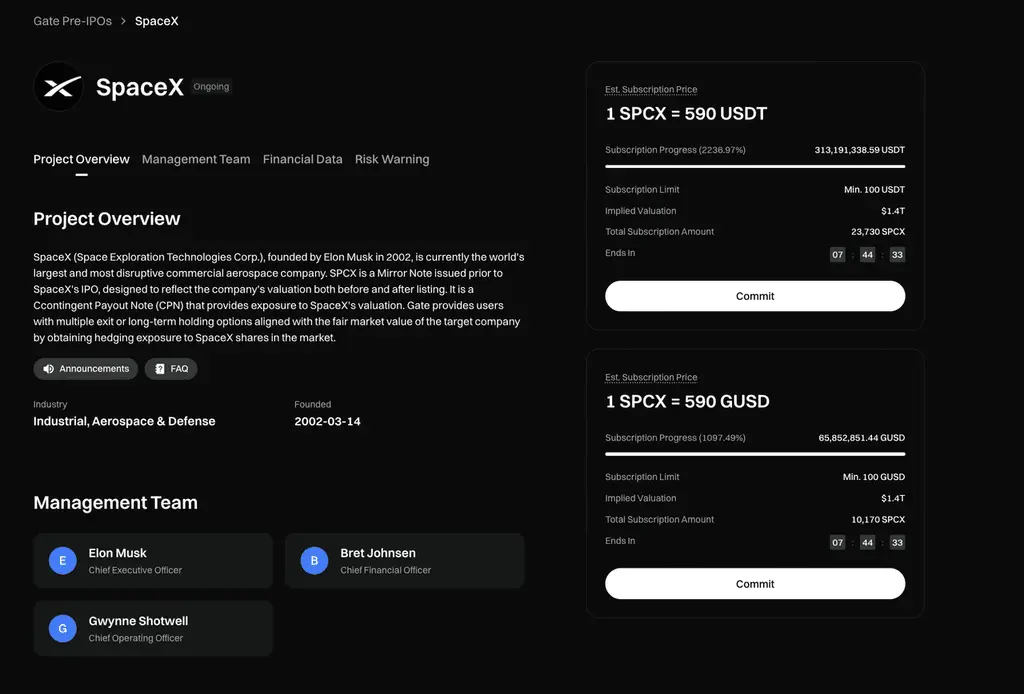Select the Risk Warning tab
The width and height of the screenshot is (1024, 694).
point(392,159)
